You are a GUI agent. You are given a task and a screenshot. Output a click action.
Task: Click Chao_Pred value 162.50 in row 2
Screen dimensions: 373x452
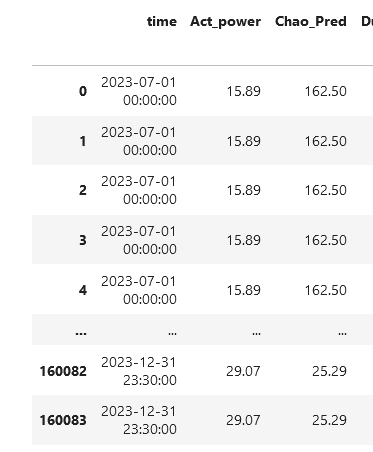tap(326, 190)
